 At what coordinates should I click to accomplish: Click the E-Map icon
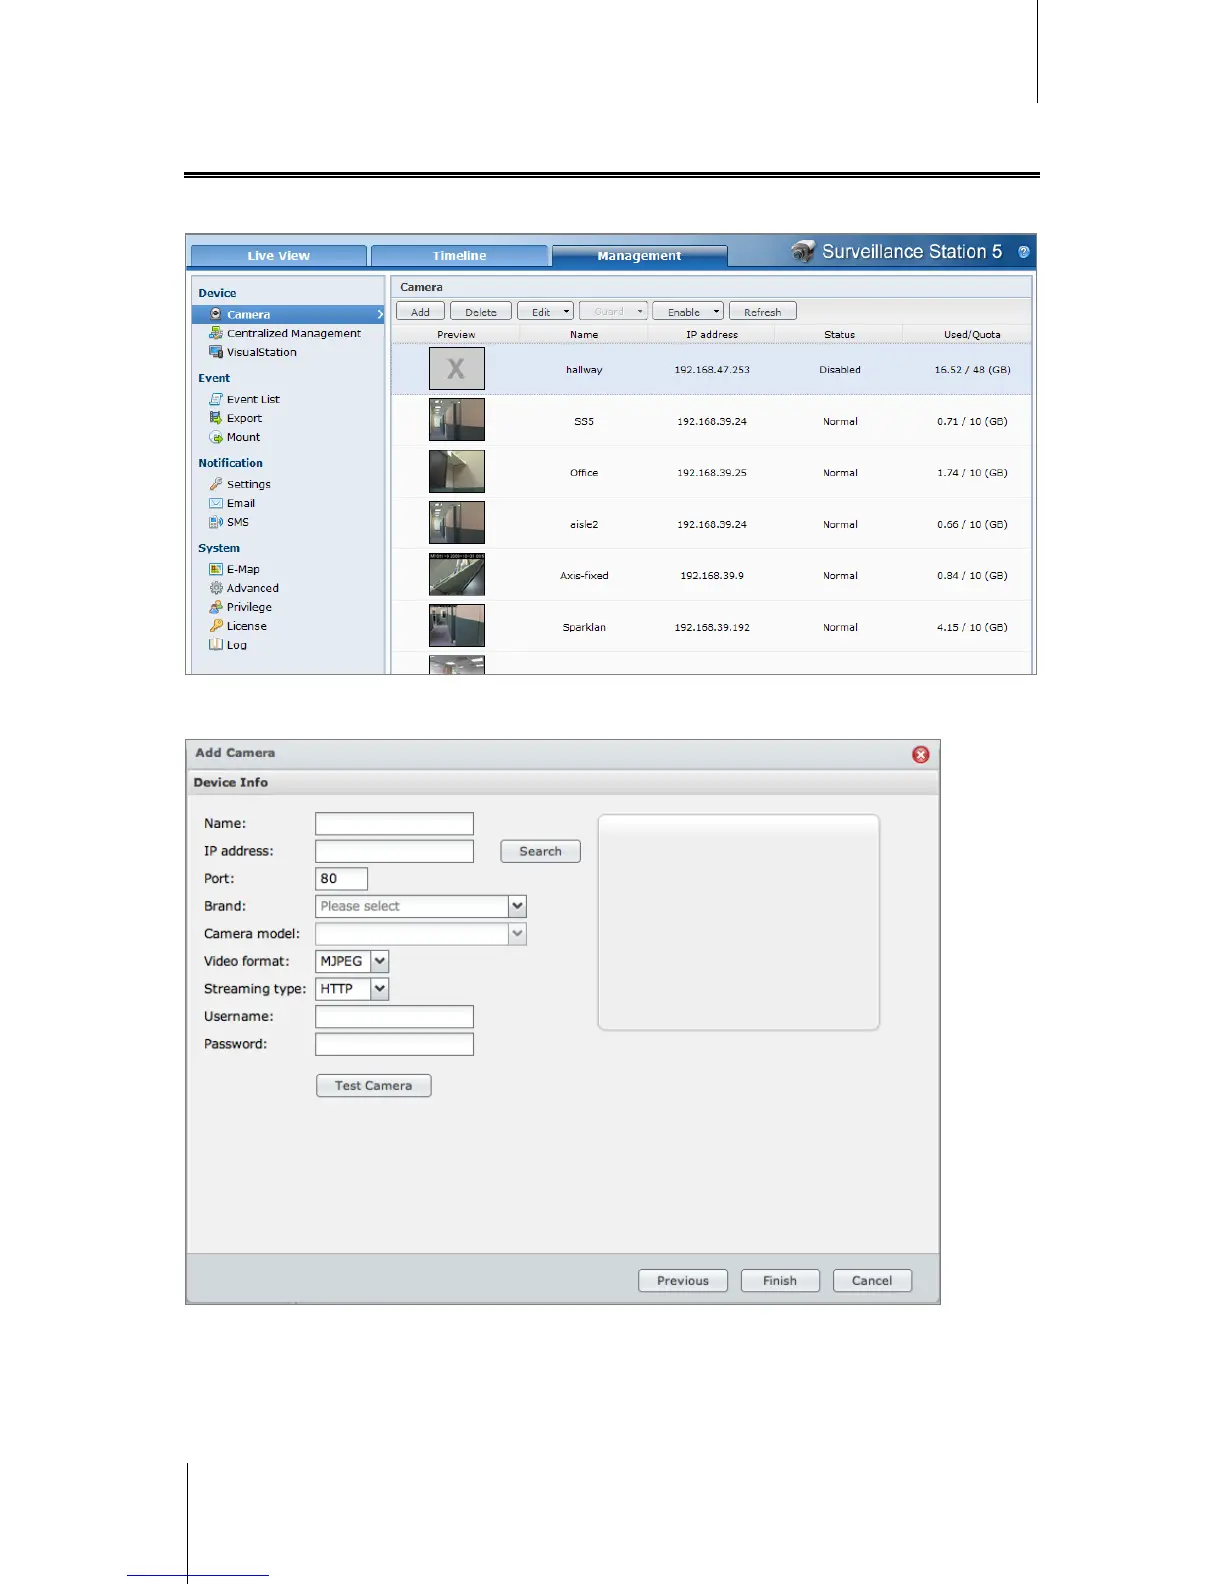click(215, 569)
